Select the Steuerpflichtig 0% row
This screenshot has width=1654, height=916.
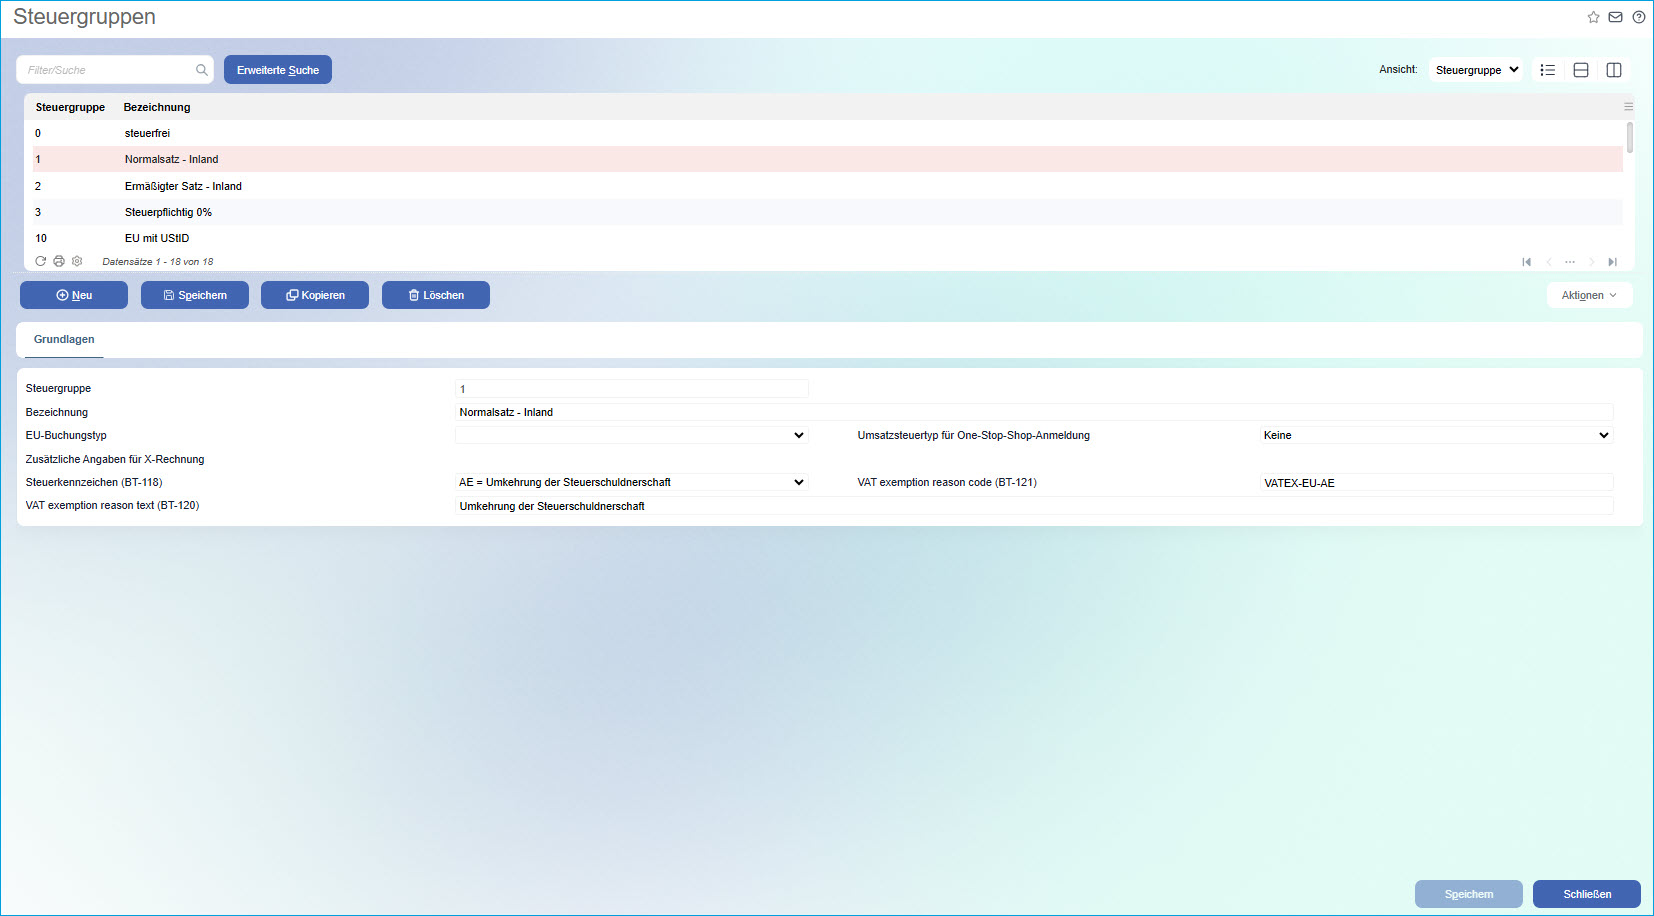point(828,212)
